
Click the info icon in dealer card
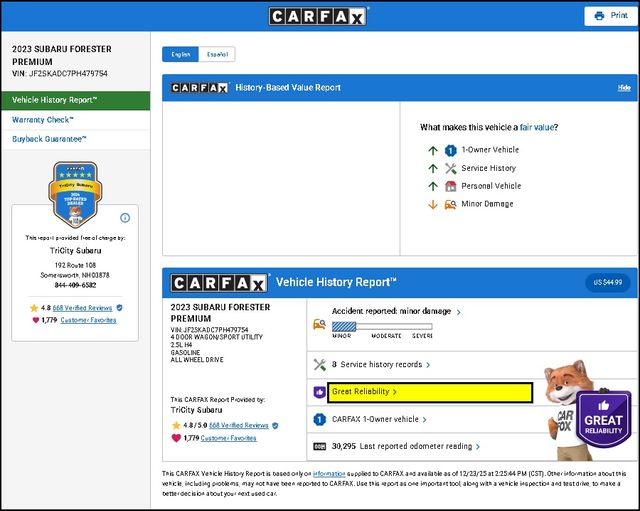click(125, 217)
